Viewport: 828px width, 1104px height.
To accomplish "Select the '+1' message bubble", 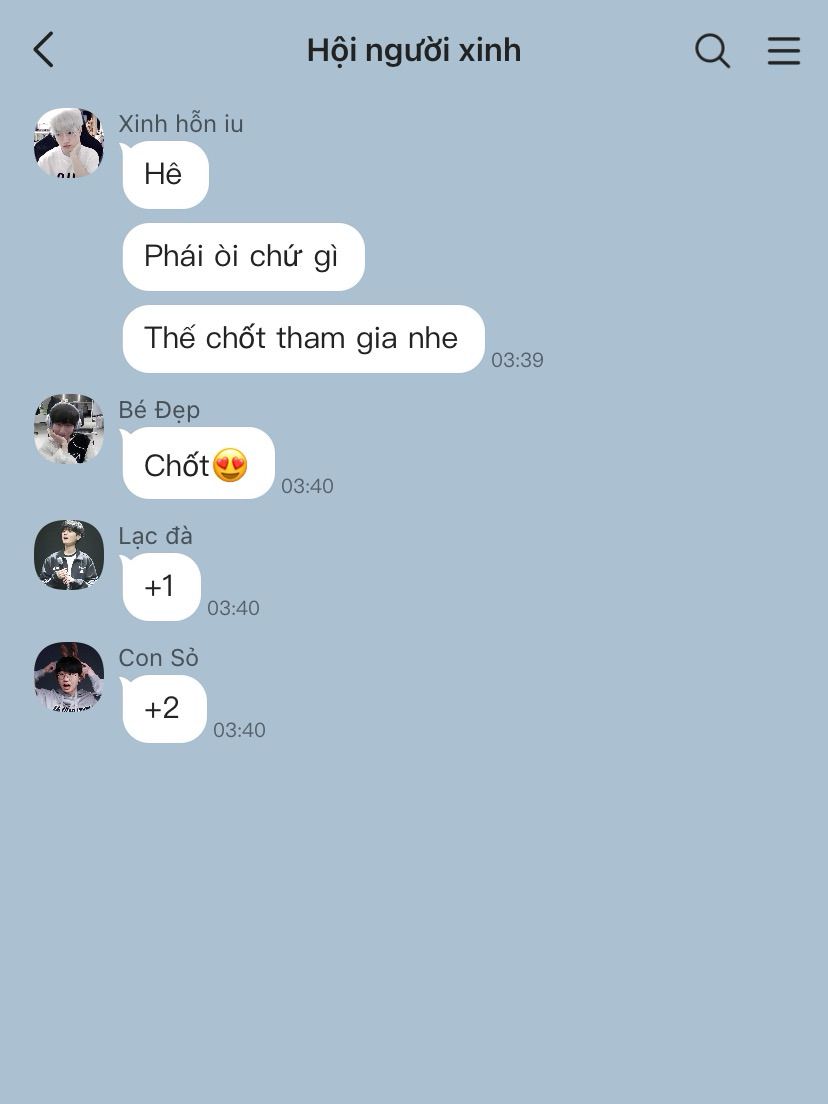I will coord(161,587).
